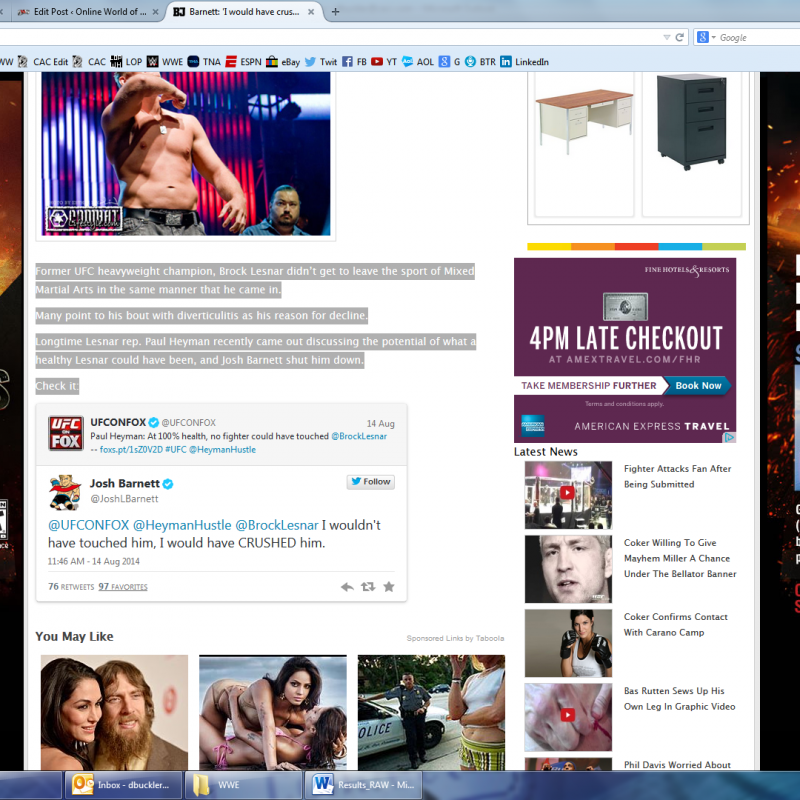Favorite the tweet with star icon

point(389,587)
